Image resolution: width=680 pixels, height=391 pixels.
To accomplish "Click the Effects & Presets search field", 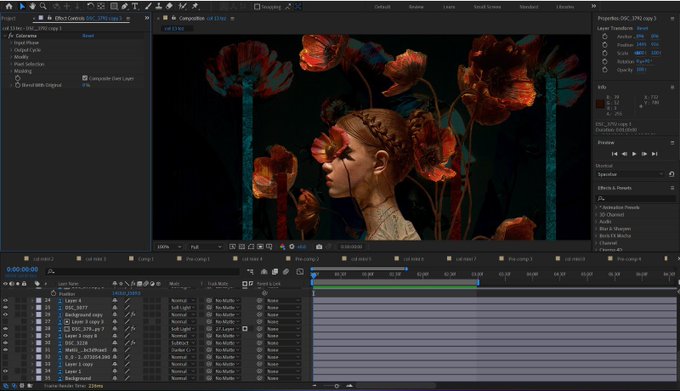I will click(x=635, y=198).
